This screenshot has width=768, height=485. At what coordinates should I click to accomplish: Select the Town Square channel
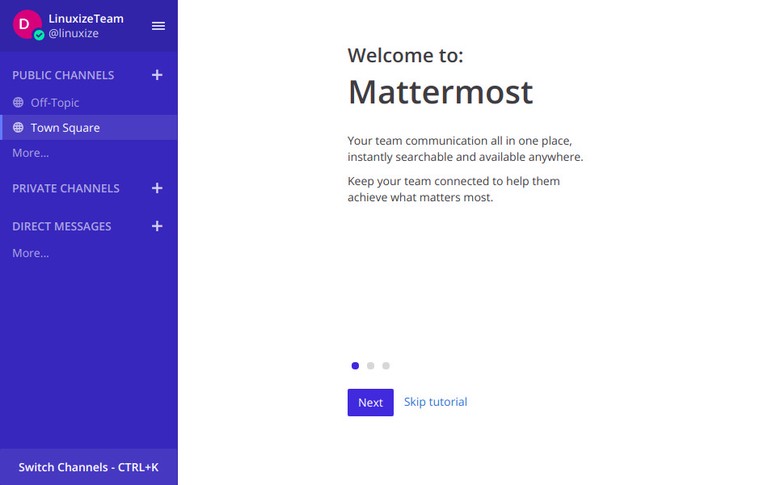[x=89, y=127]
